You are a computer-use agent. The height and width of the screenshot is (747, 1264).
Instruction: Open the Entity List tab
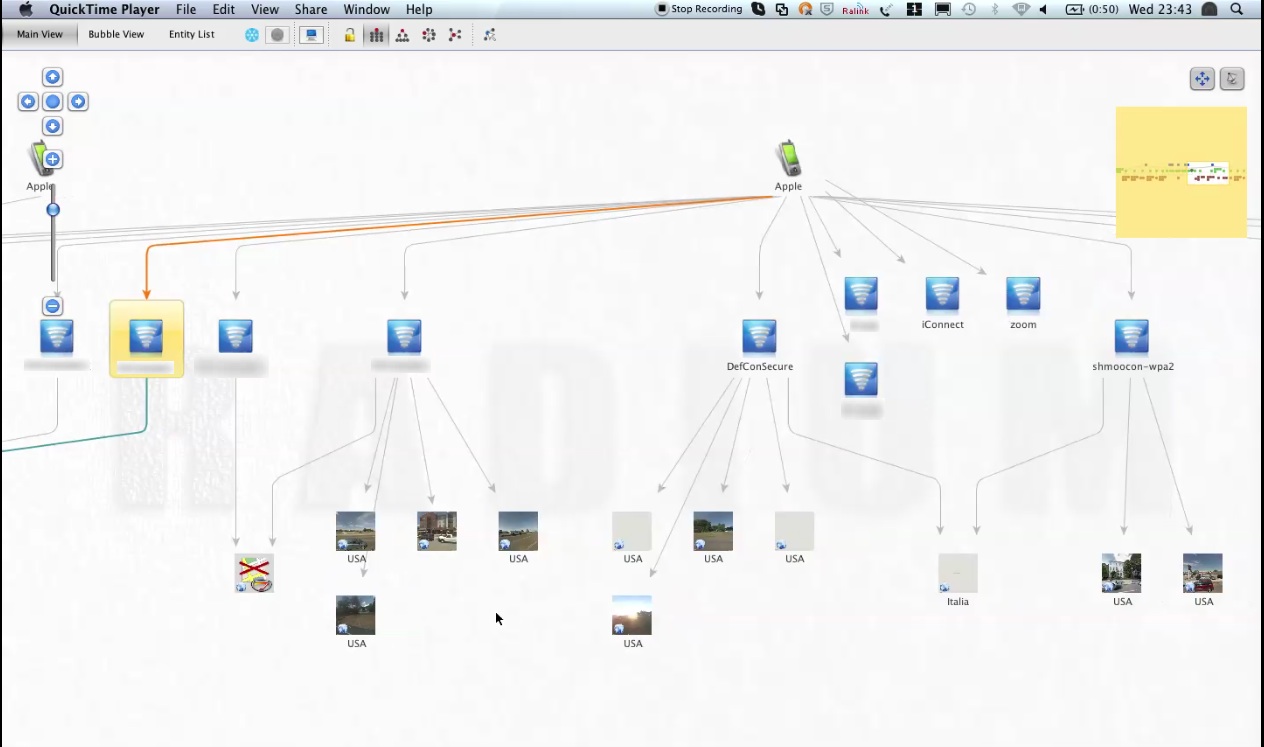191,34
